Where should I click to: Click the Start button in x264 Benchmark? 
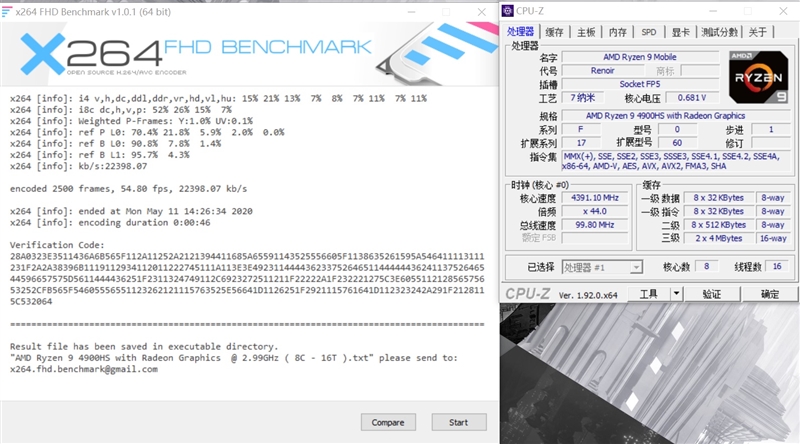point(459,423)
